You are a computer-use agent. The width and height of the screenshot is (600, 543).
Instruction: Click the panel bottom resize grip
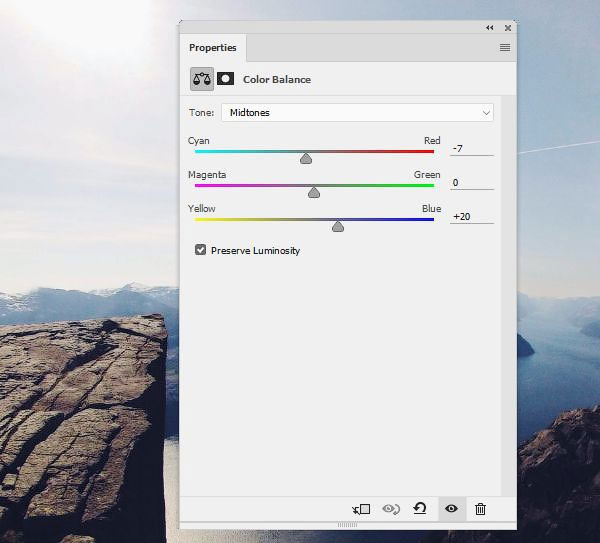coord(347,525)
